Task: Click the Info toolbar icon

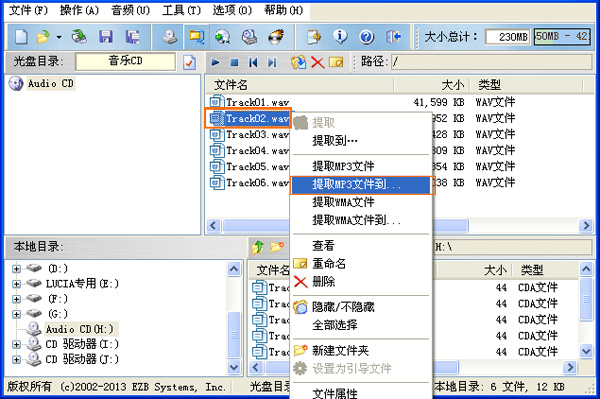Action: click(340, 37)
